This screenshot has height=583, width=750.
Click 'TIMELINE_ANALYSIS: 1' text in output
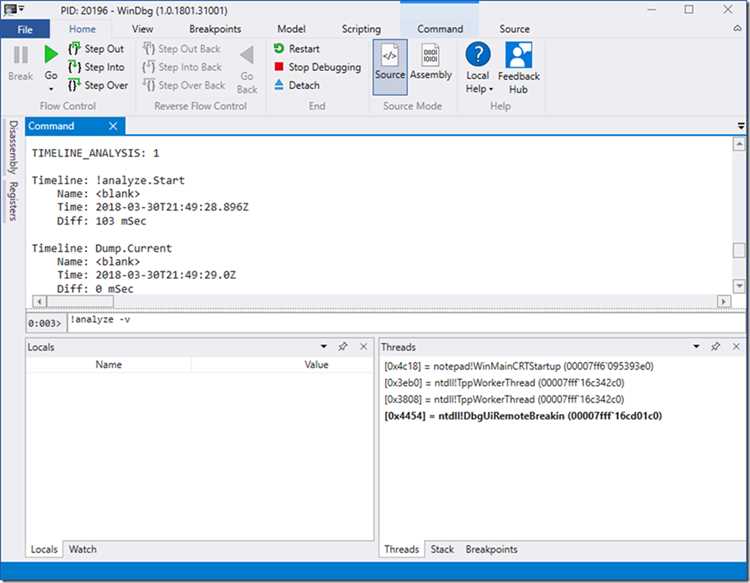pos(95,153)
